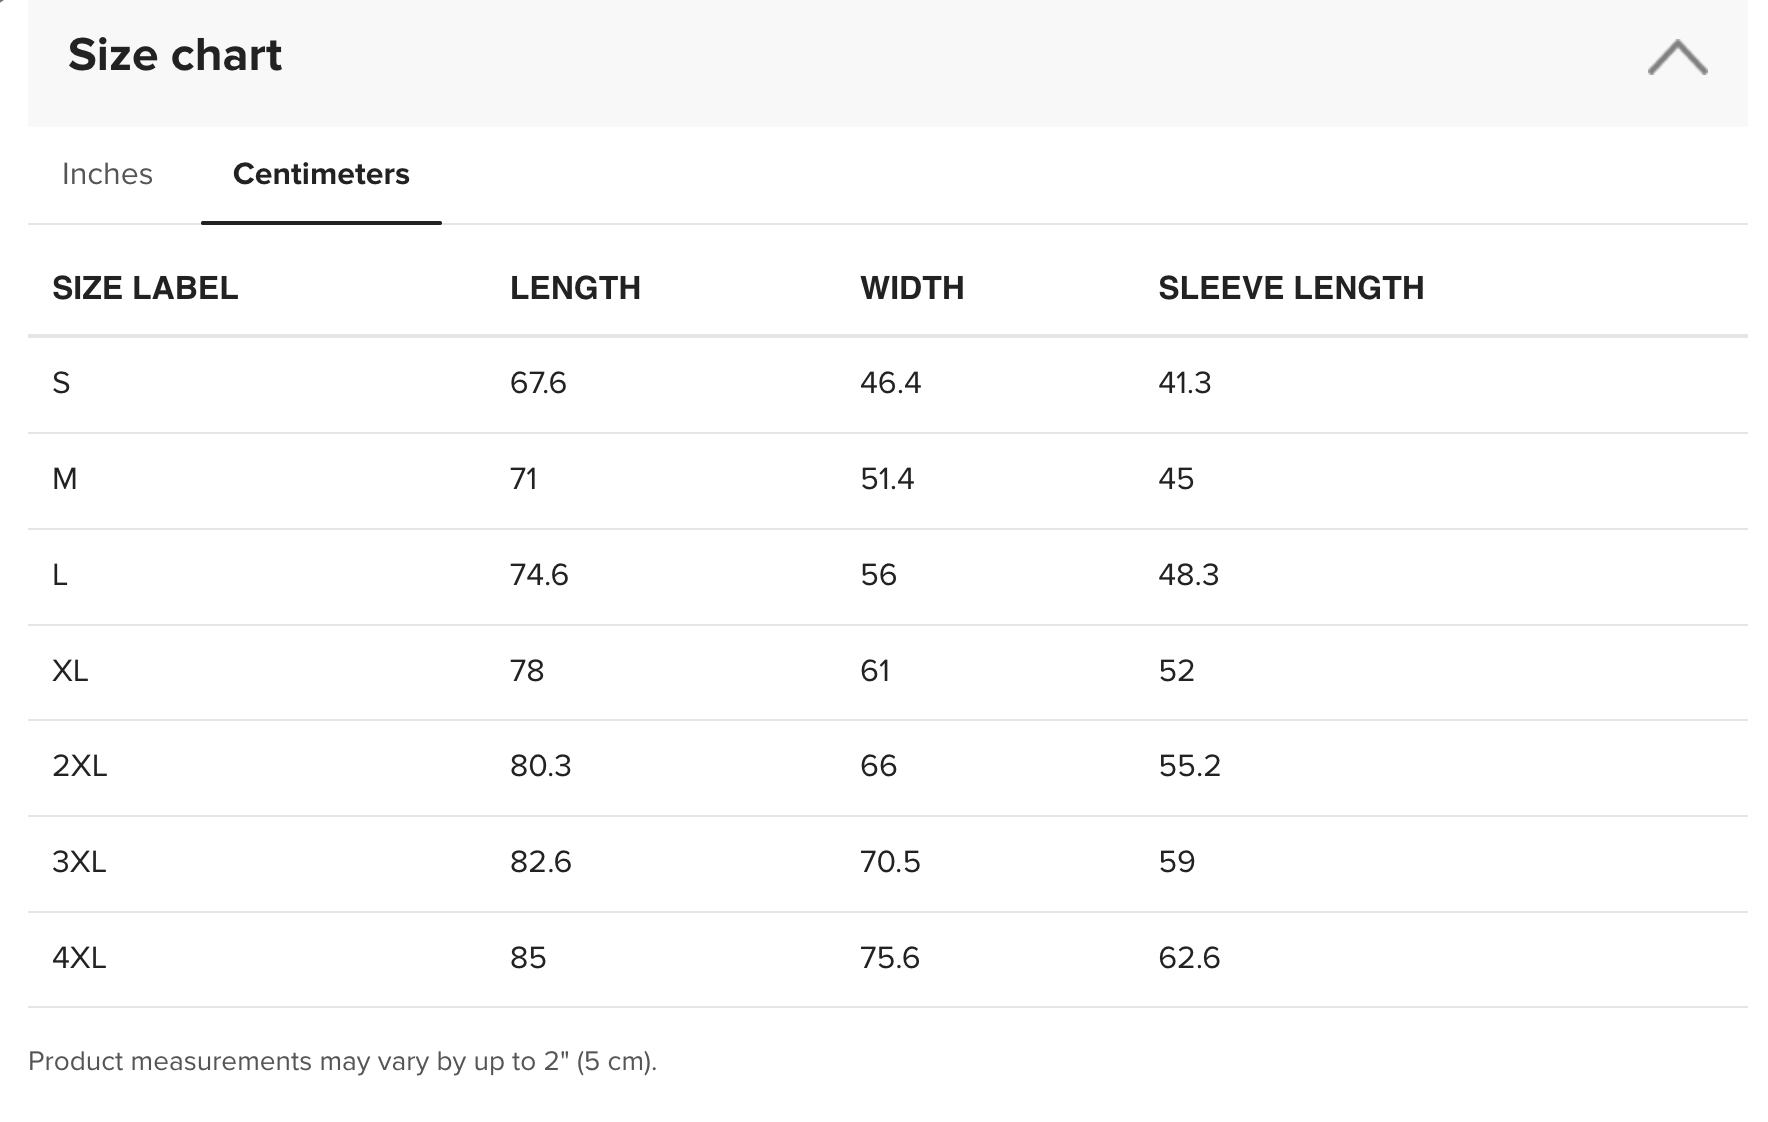Click the SLEEVE LENGTH column header

pos(1291,288)
